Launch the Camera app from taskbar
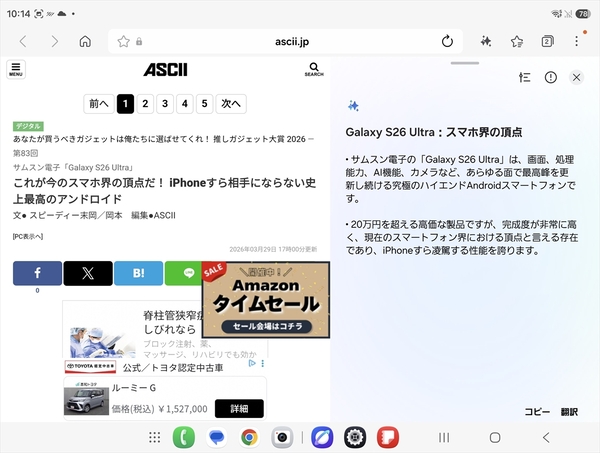The height and width of the screenshot is (453, 600). tap(282, 437)
